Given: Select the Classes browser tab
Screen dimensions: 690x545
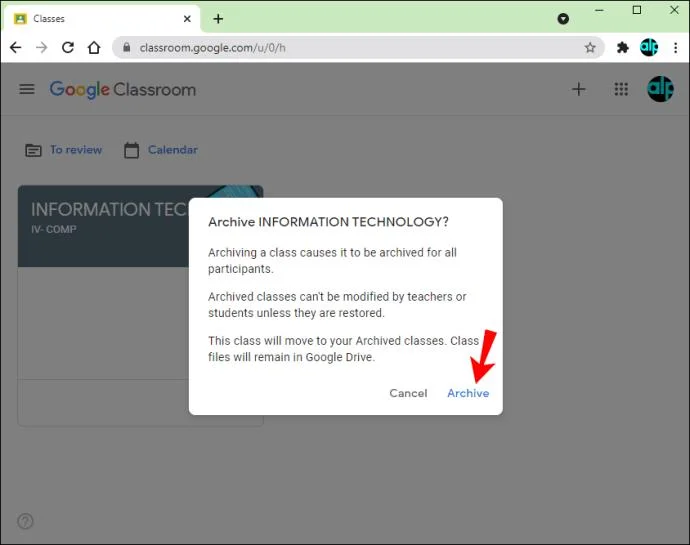Looking at the screenshot, I should (101, 19).
